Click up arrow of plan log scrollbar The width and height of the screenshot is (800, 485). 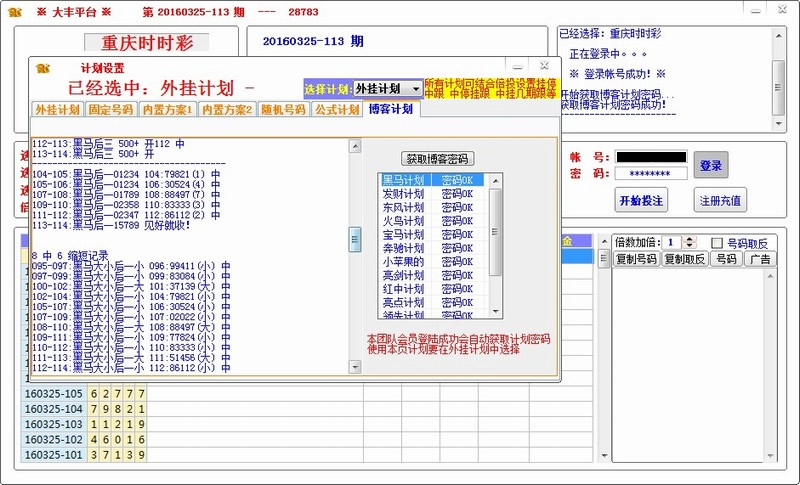(x=355, y=146)
